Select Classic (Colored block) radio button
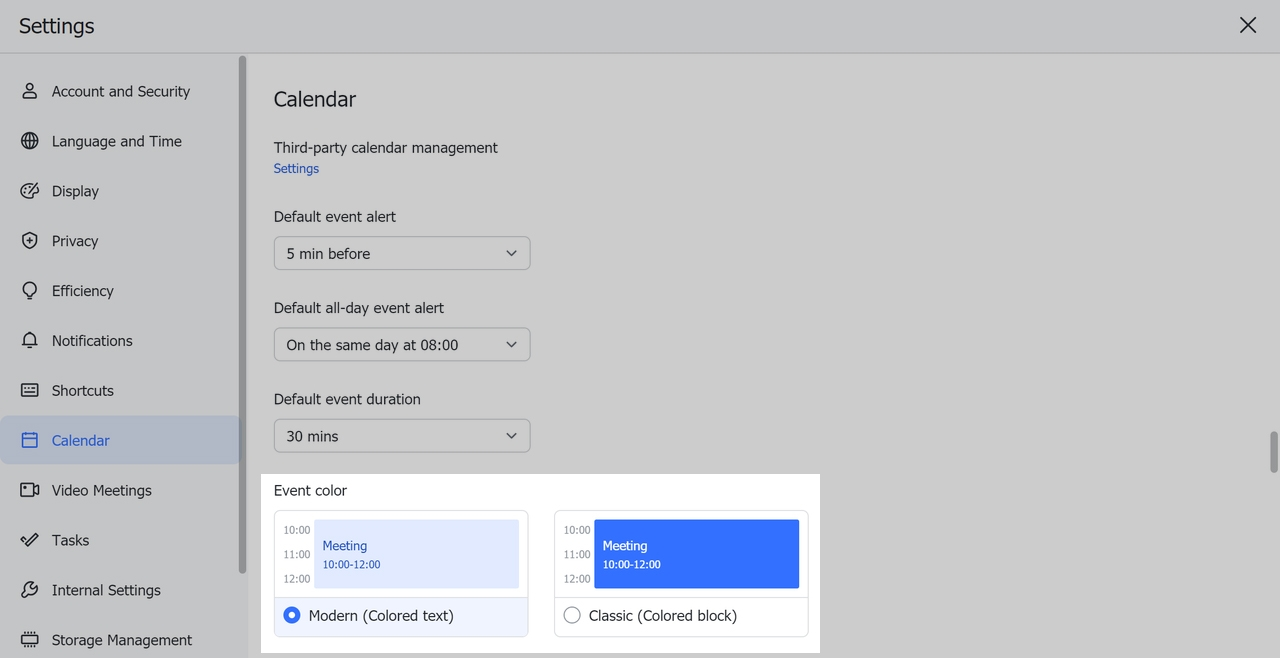The image size is (1280, 658). (x=572, y=616)
